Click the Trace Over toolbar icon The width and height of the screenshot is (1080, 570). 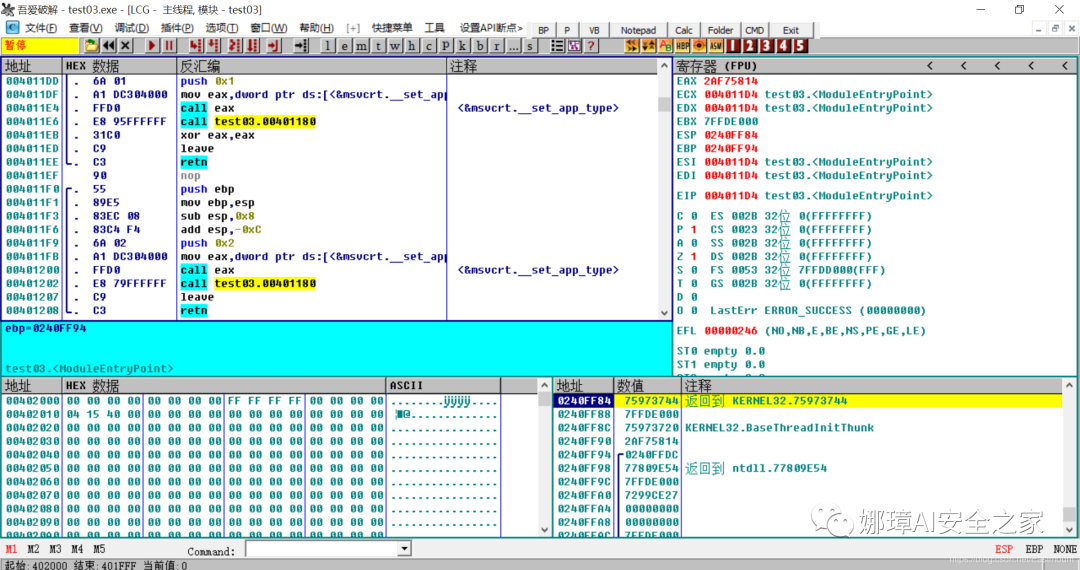pyautogui.click(x=252, y=45)
